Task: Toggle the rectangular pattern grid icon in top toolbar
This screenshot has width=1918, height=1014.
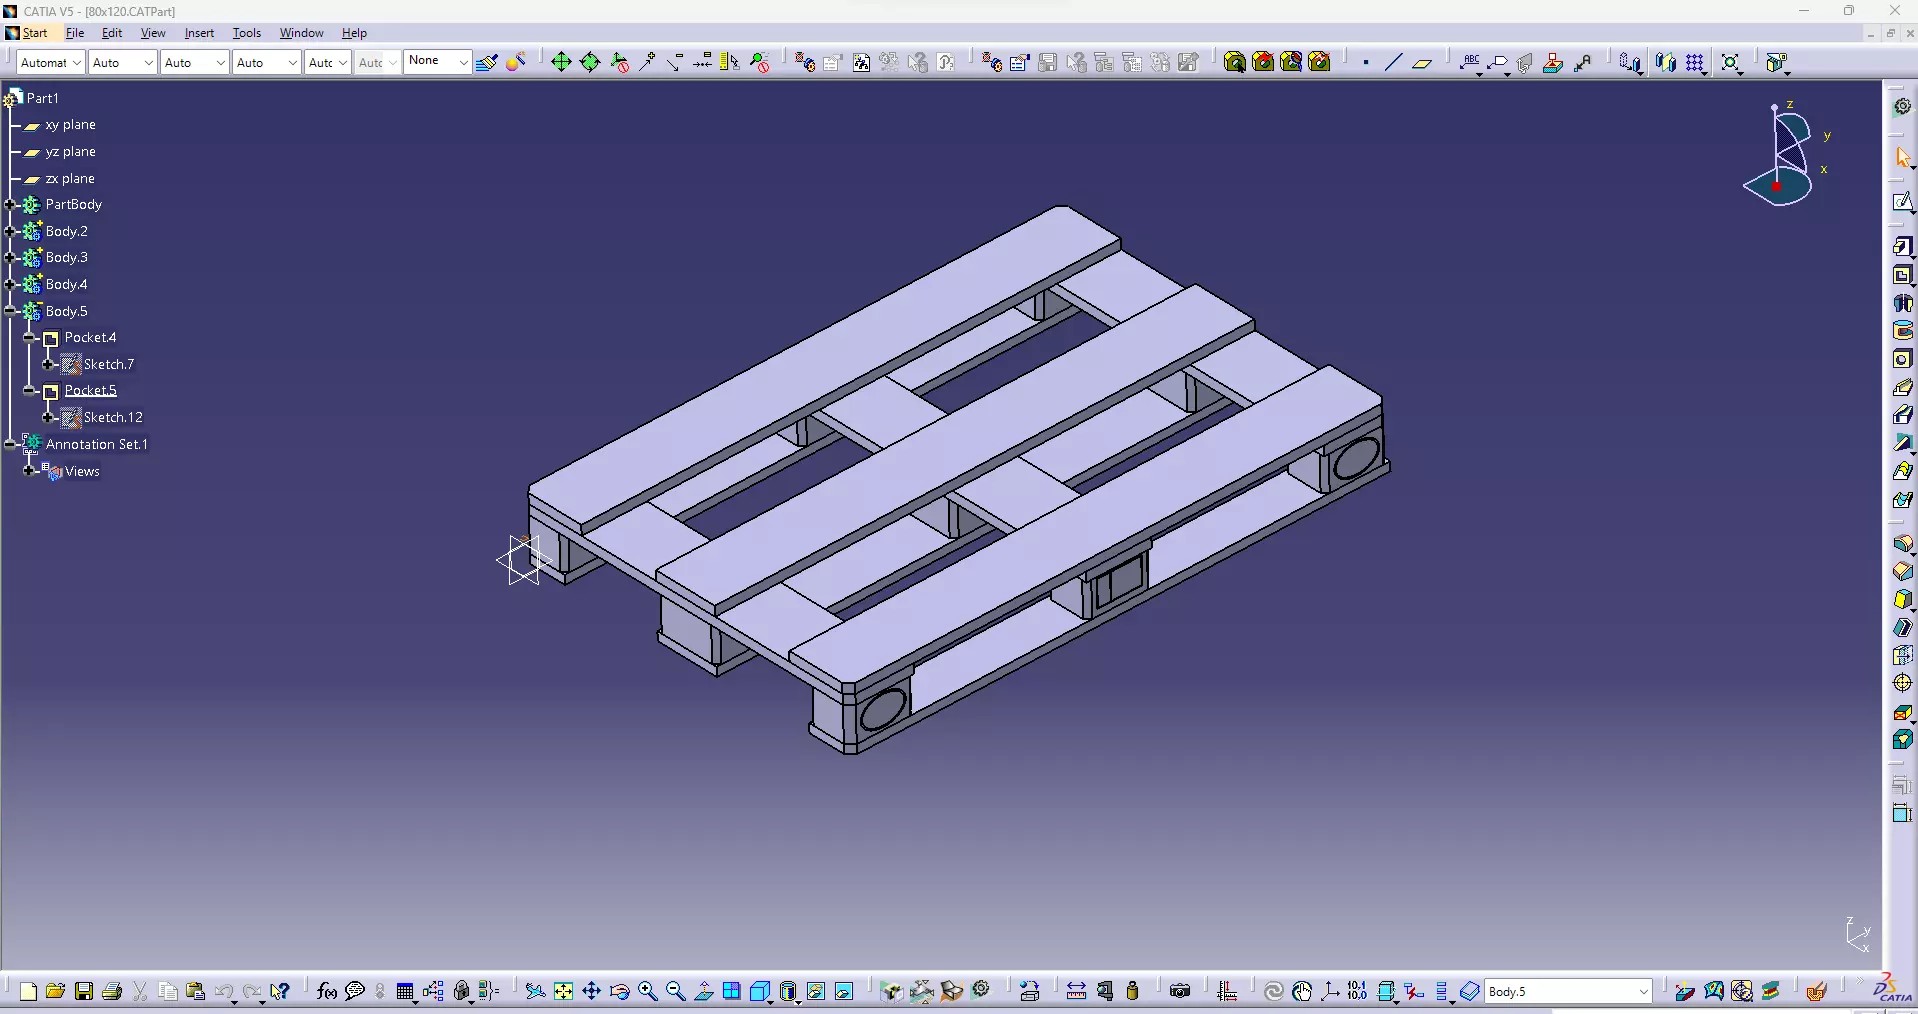Action: click(x=1695, y=62)
